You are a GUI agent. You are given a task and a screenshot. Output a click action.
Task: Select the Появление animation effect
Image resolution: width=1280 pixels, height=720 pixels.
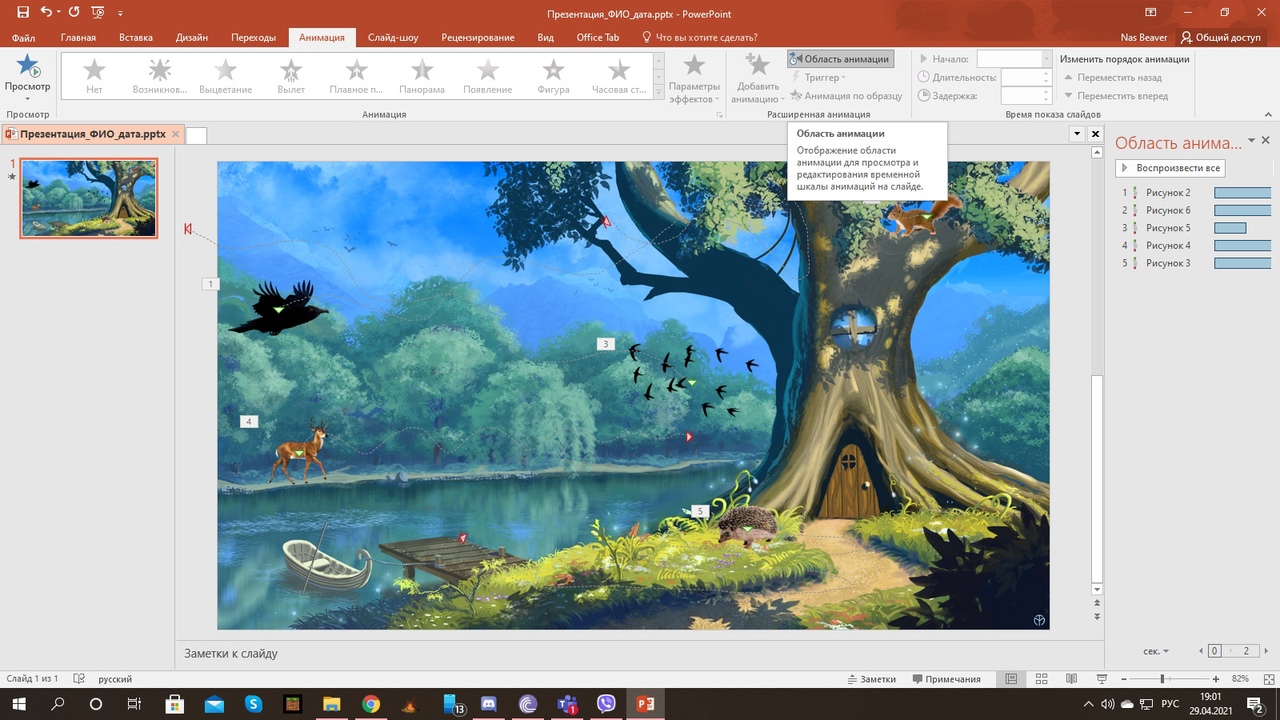click(x=488, y=76)
